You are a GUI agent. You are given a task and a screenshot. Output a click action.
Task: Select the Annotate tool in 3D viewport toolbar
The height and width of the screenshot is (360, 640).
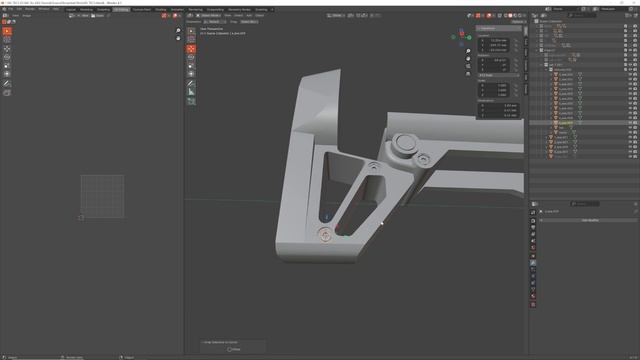(x=191, y=83)
